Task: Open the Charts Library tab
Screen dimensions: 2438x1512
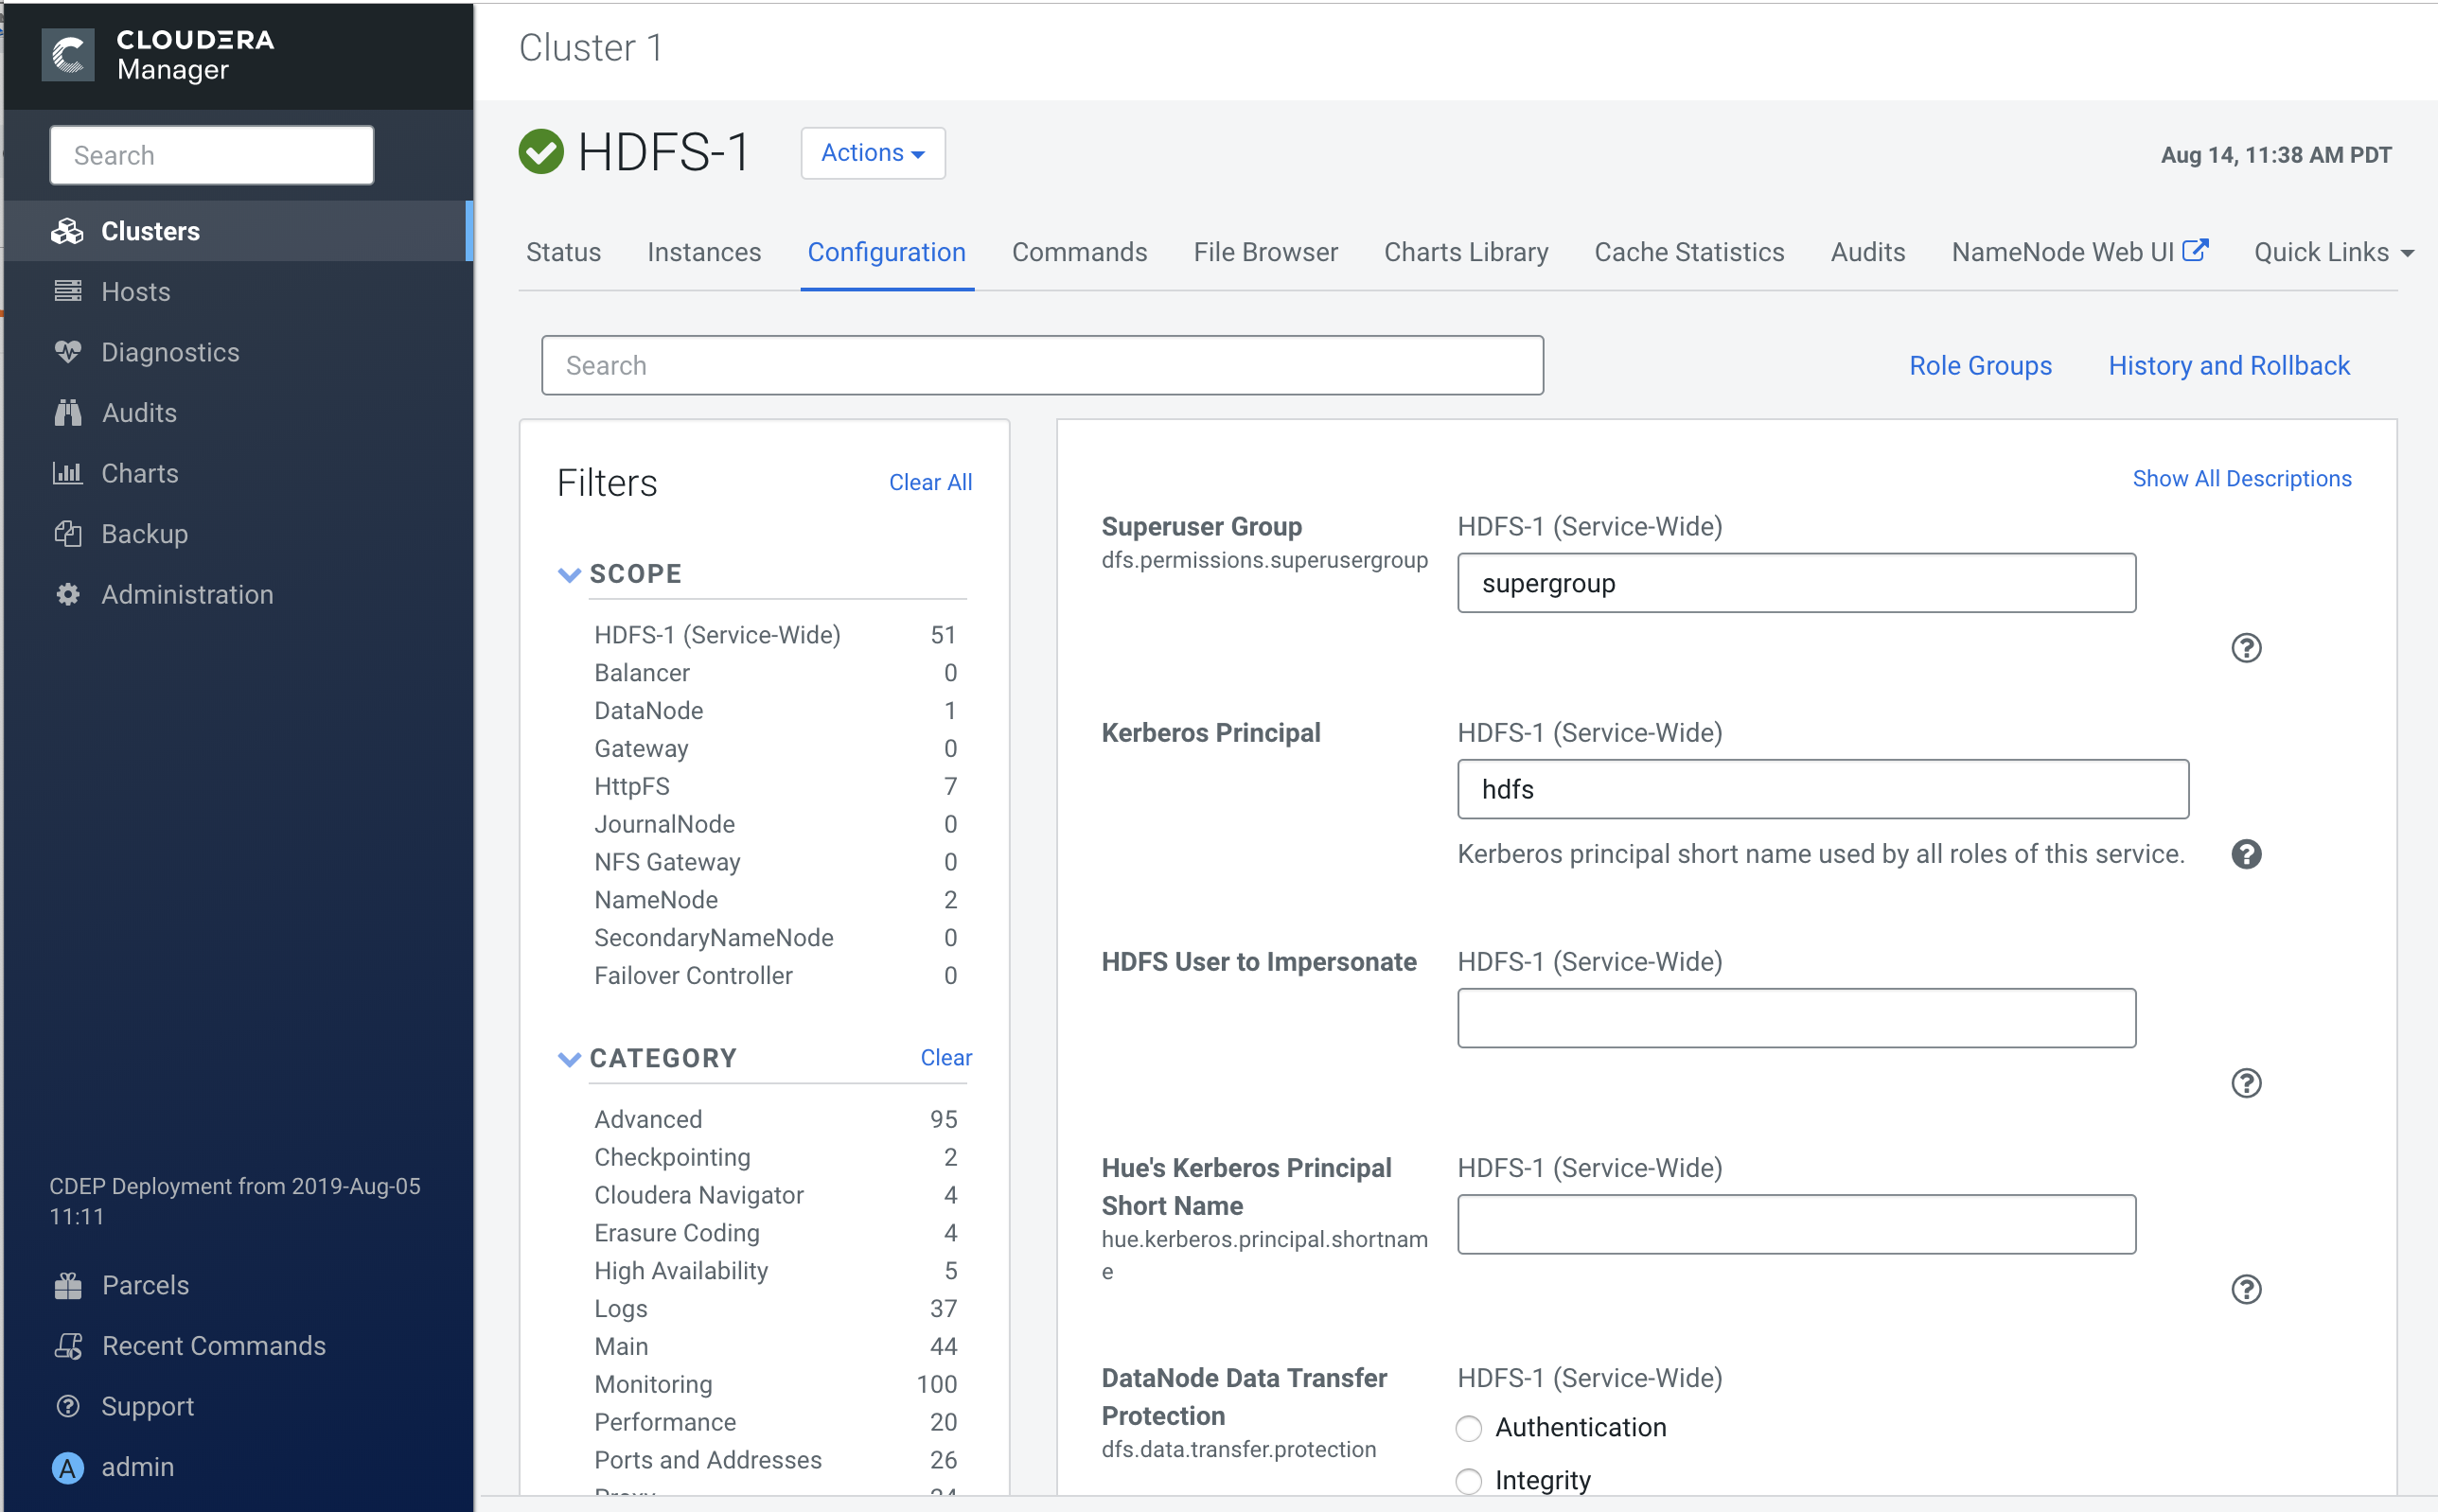Action: click(1465, 252)
